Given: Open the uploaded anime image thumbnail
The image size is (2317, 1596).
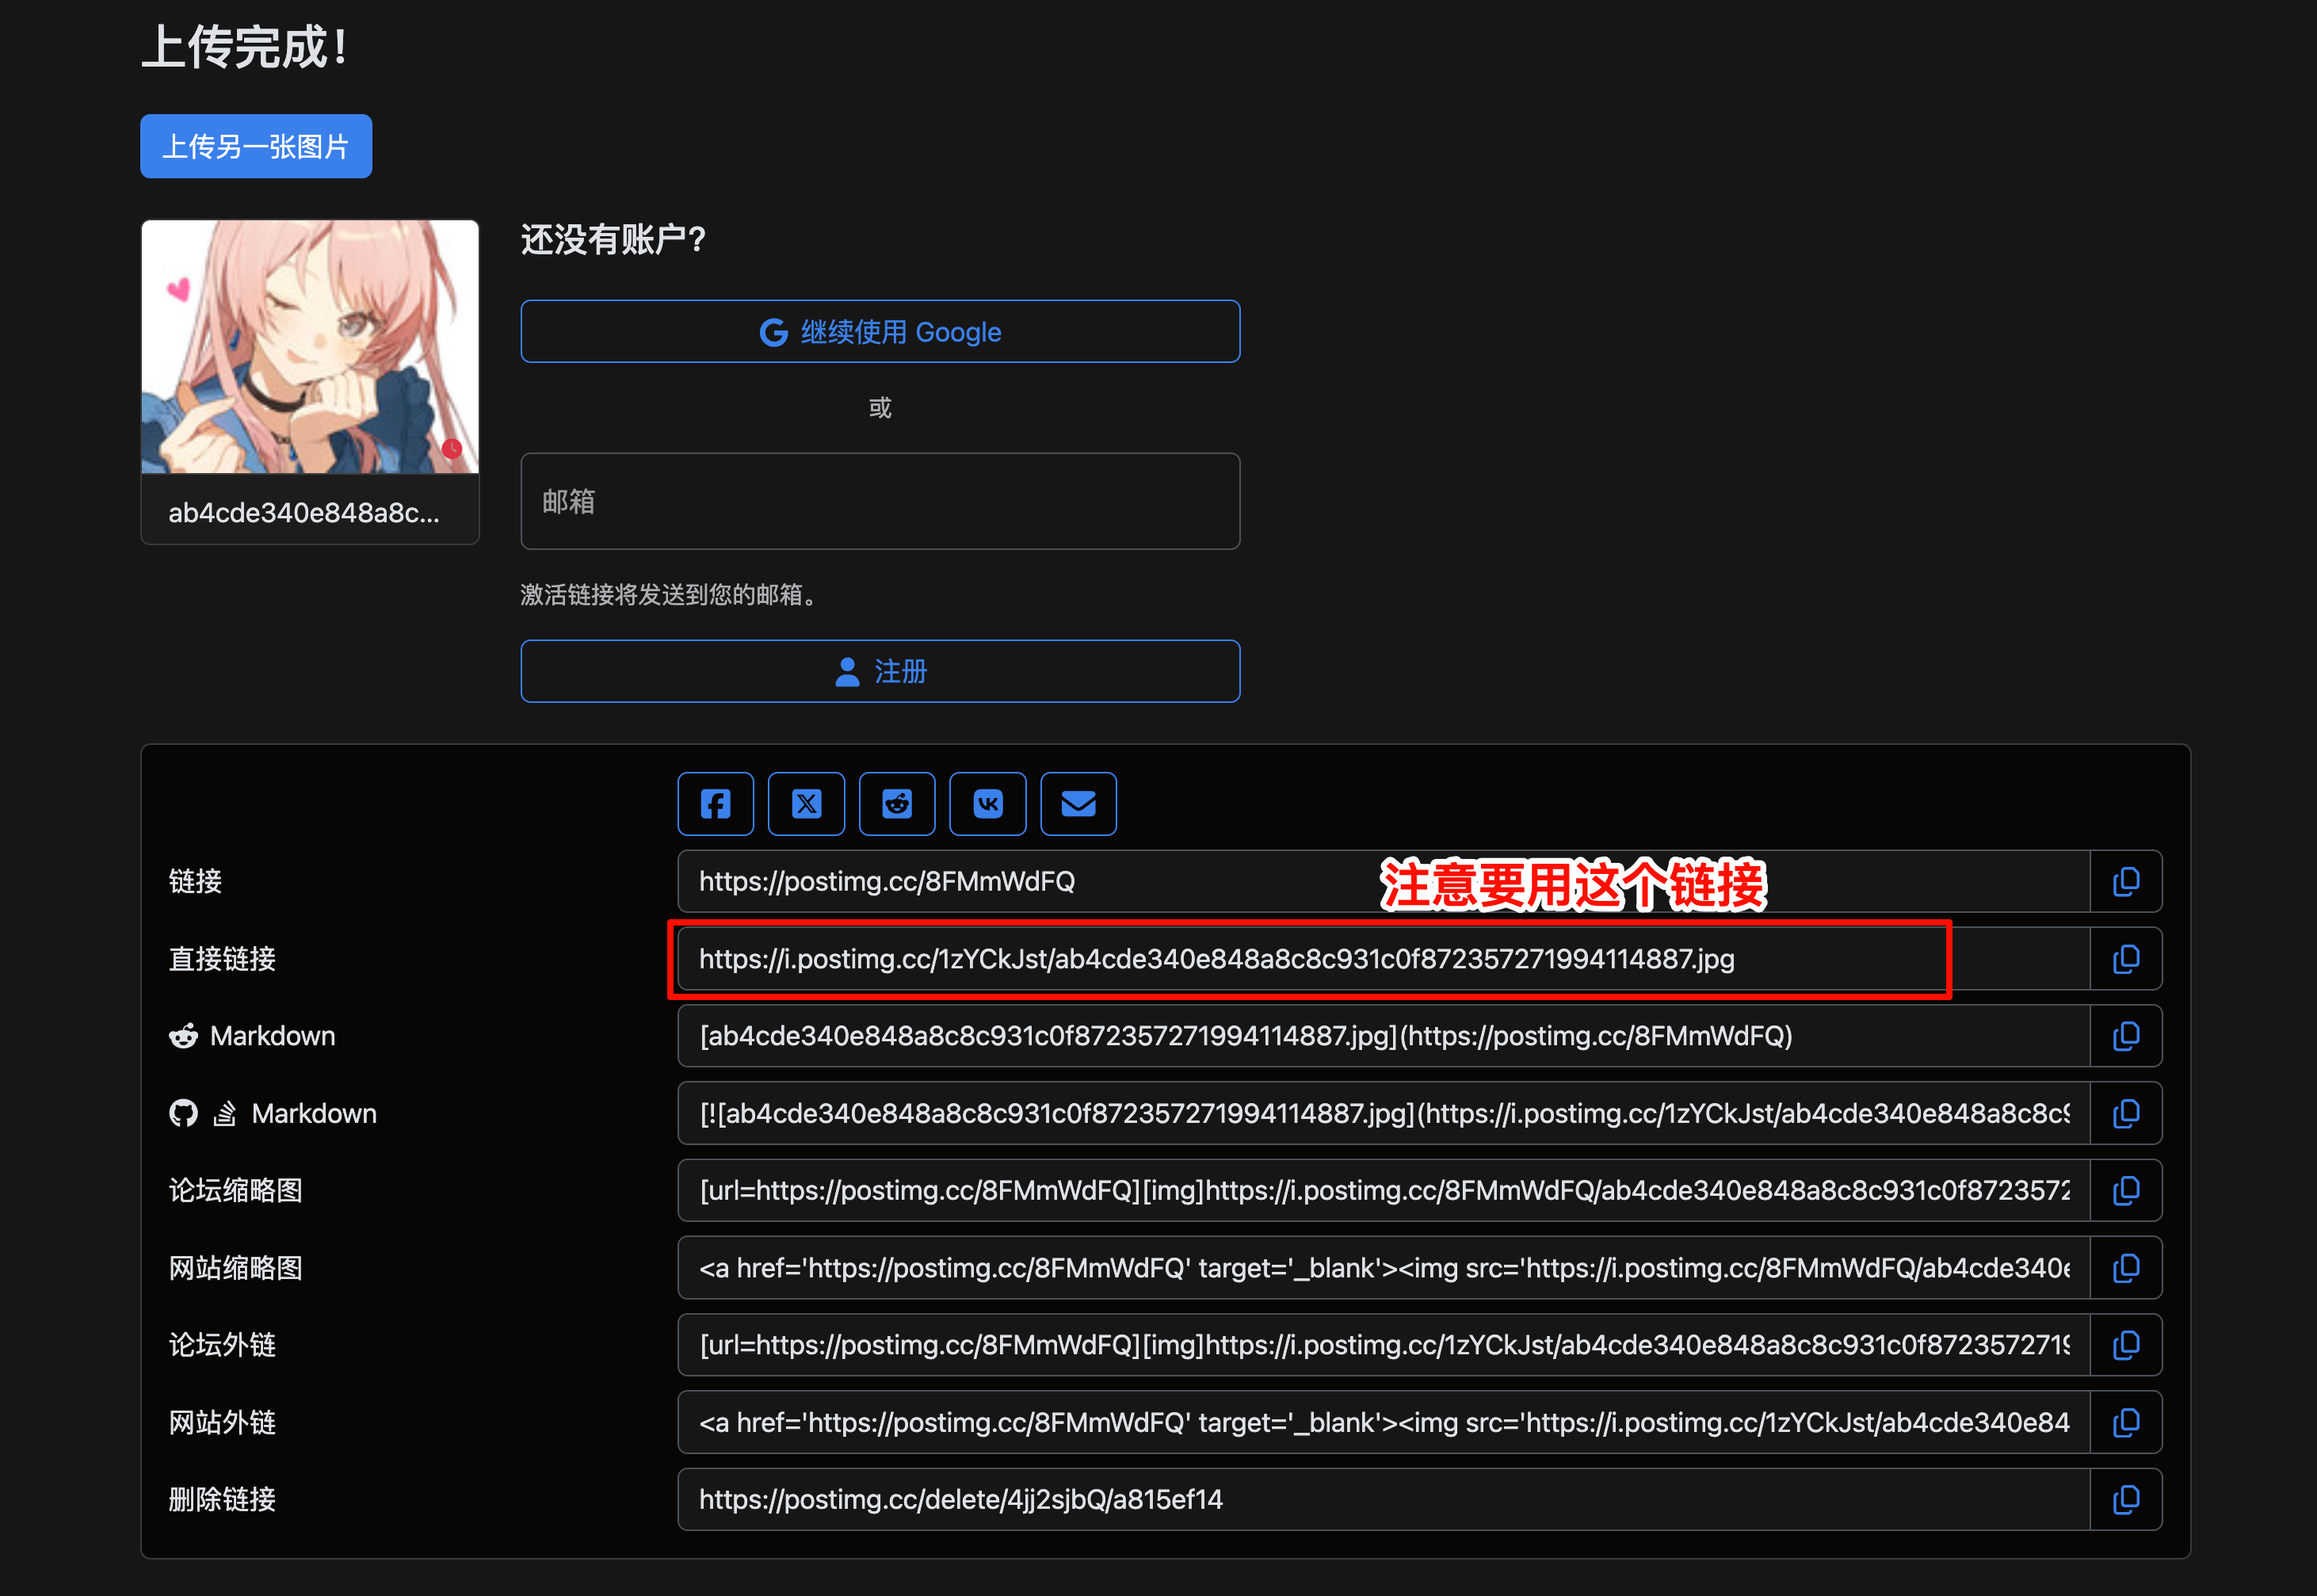Looking at the screenshot, I should (x=310, y=347).
